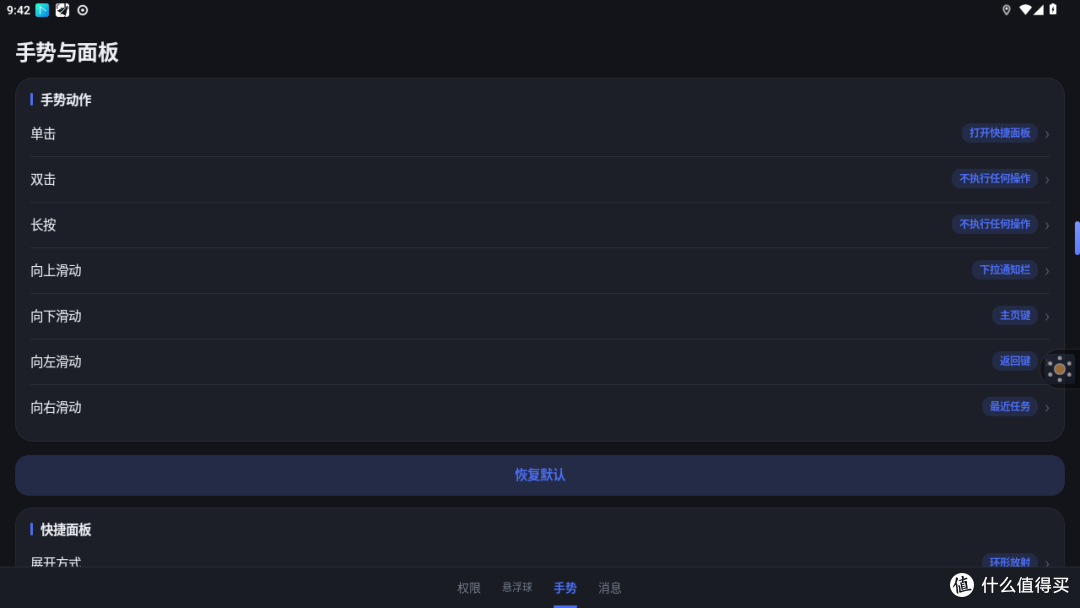
Task: Switch to the 消息 tab
Action: point(610,587)
